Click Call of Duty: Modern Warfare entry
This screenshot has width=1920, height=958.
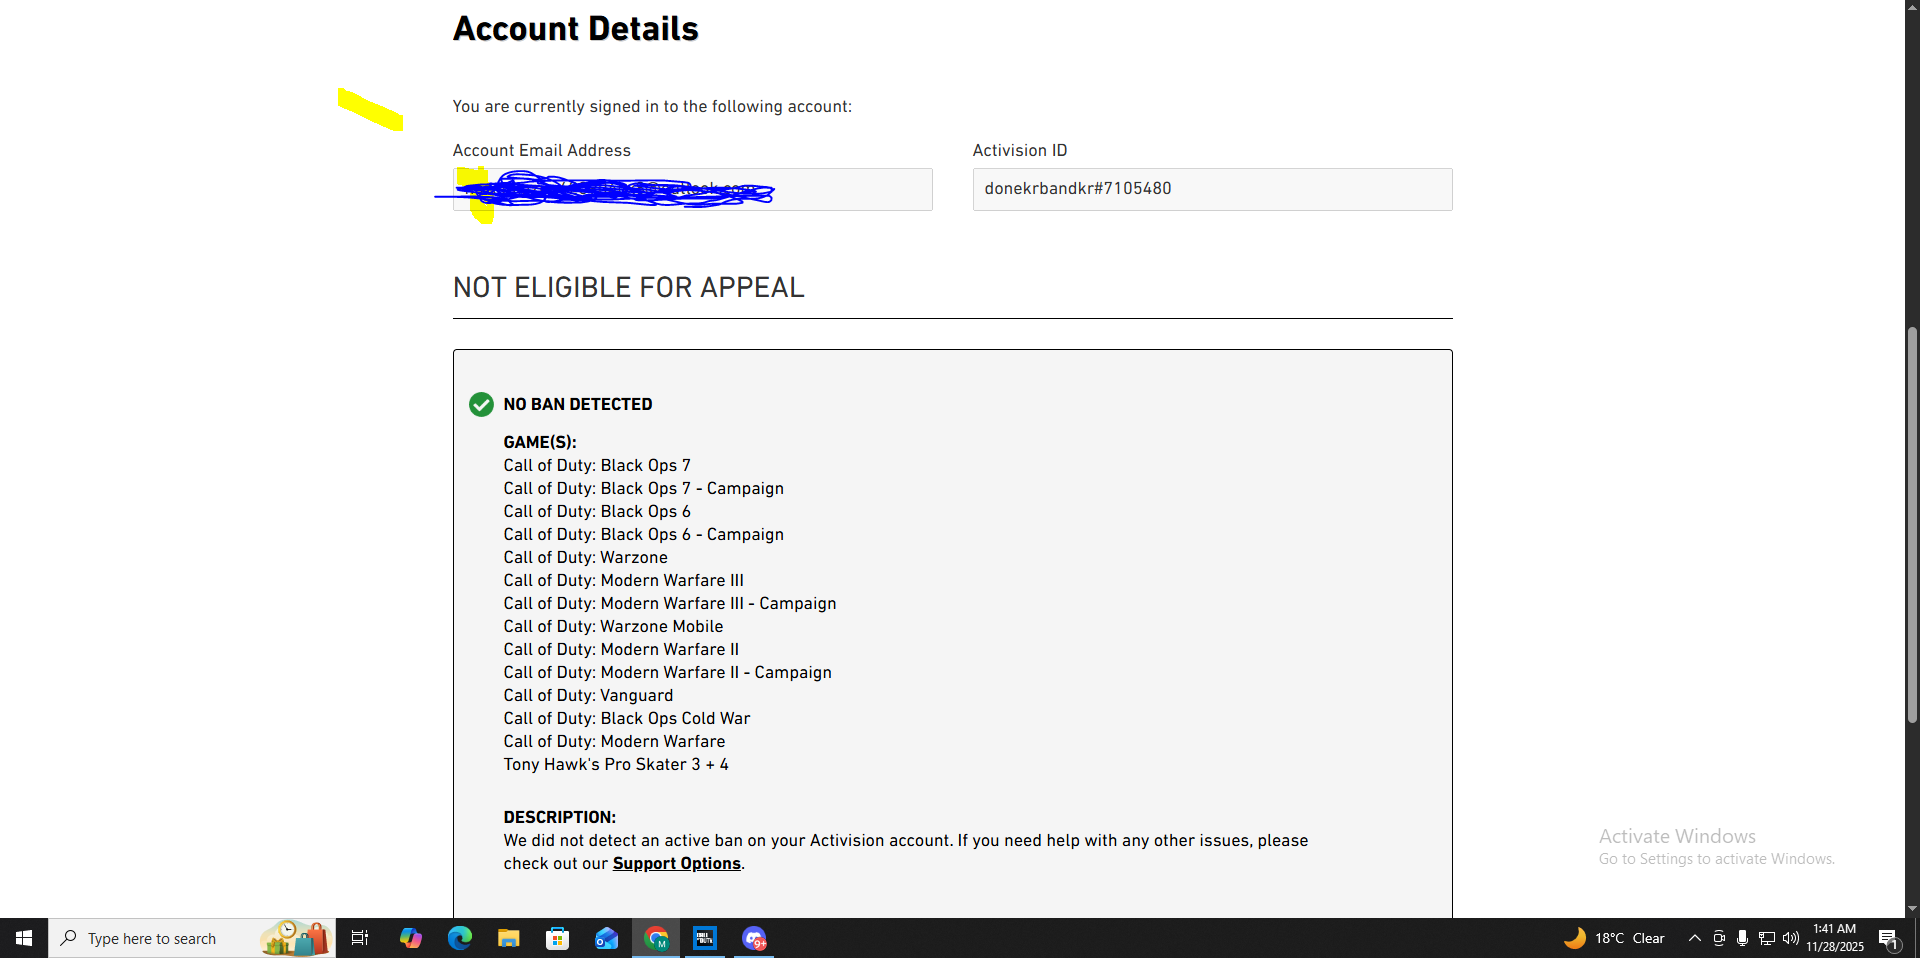pyautogui.click(x=615, y=741)
